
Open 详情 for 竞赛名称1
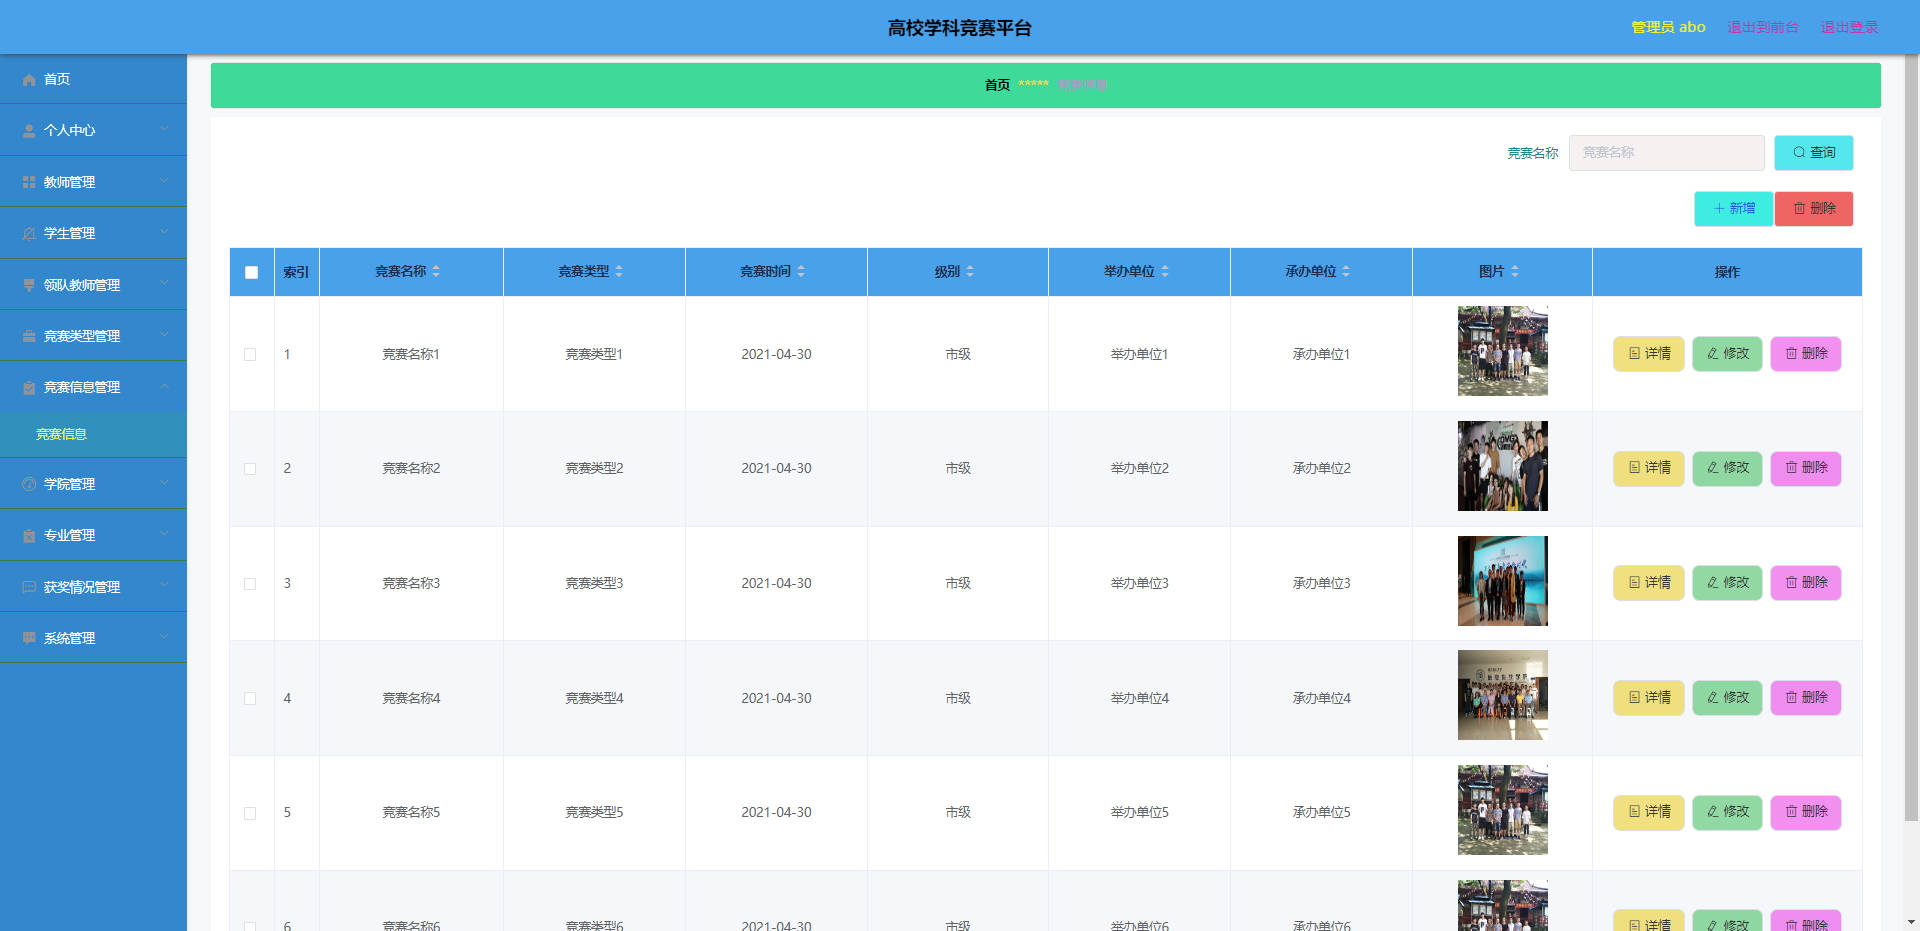point(1649,354)
